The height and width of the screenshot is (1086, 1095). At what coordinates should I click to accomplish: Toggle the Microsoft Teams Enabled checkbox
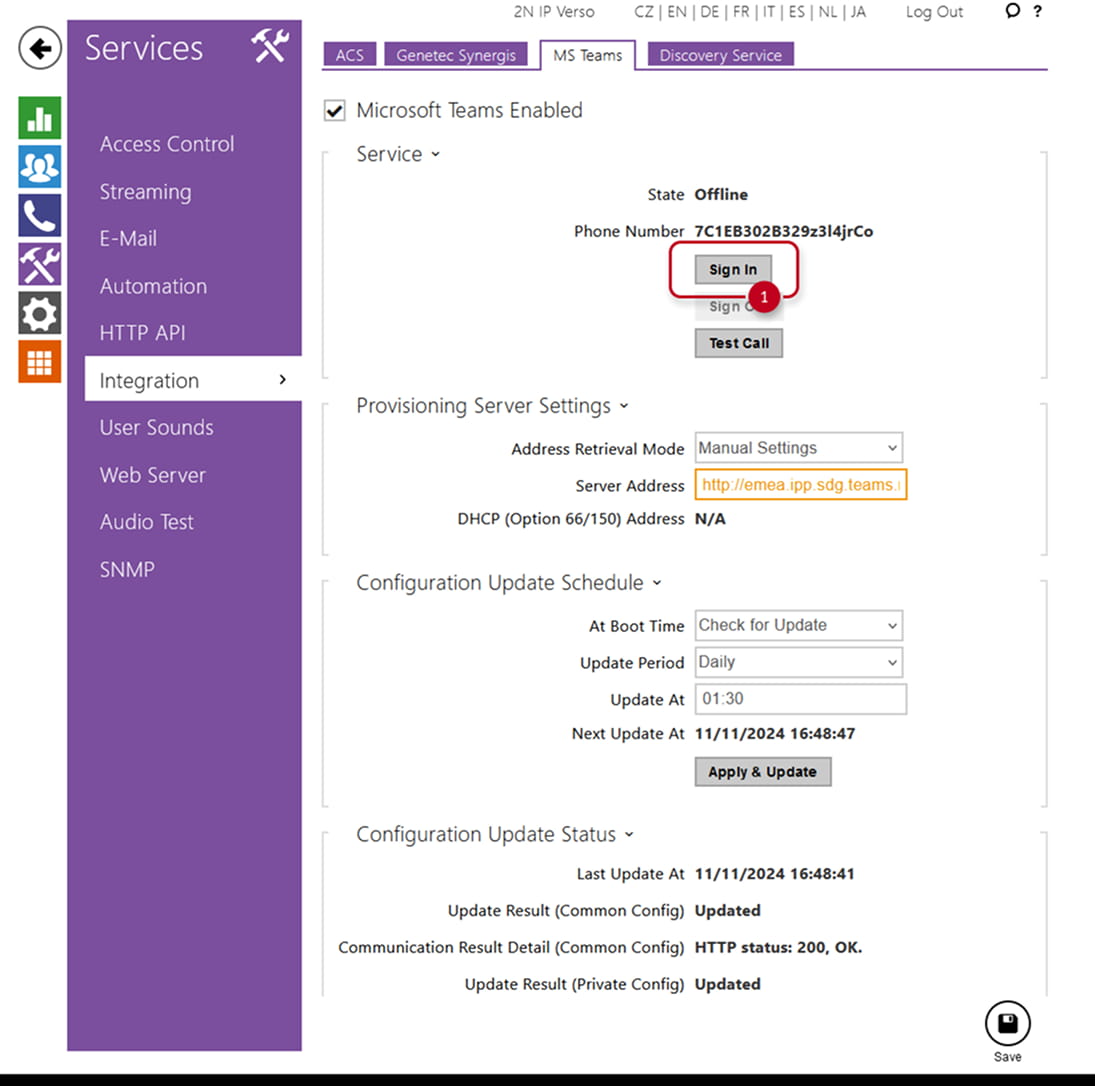[335, 110]
